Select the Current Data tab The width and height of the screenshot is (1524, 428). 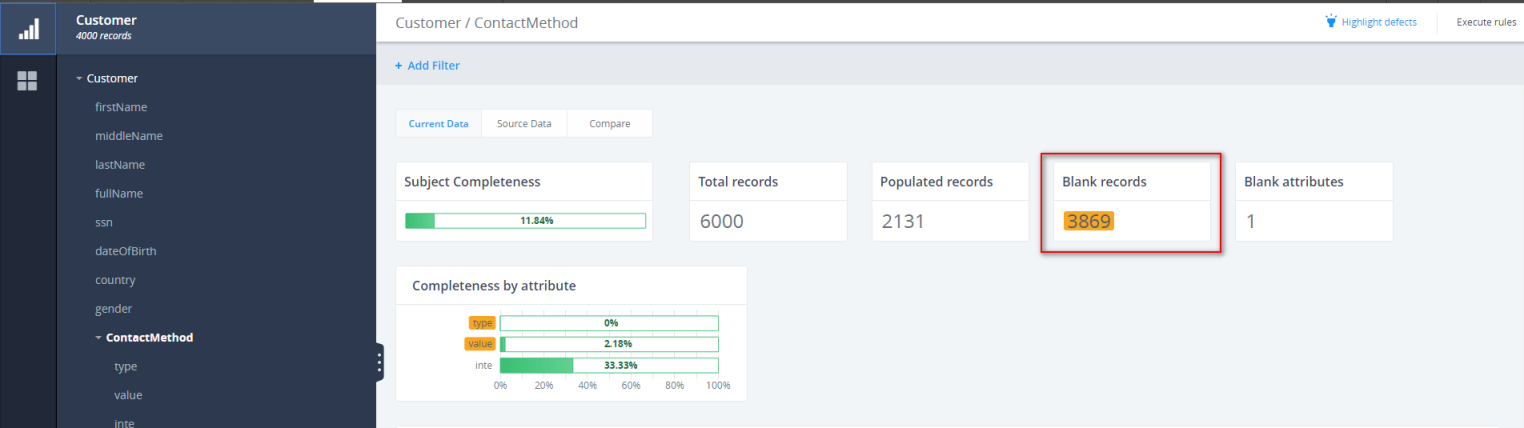pos(439,124)
